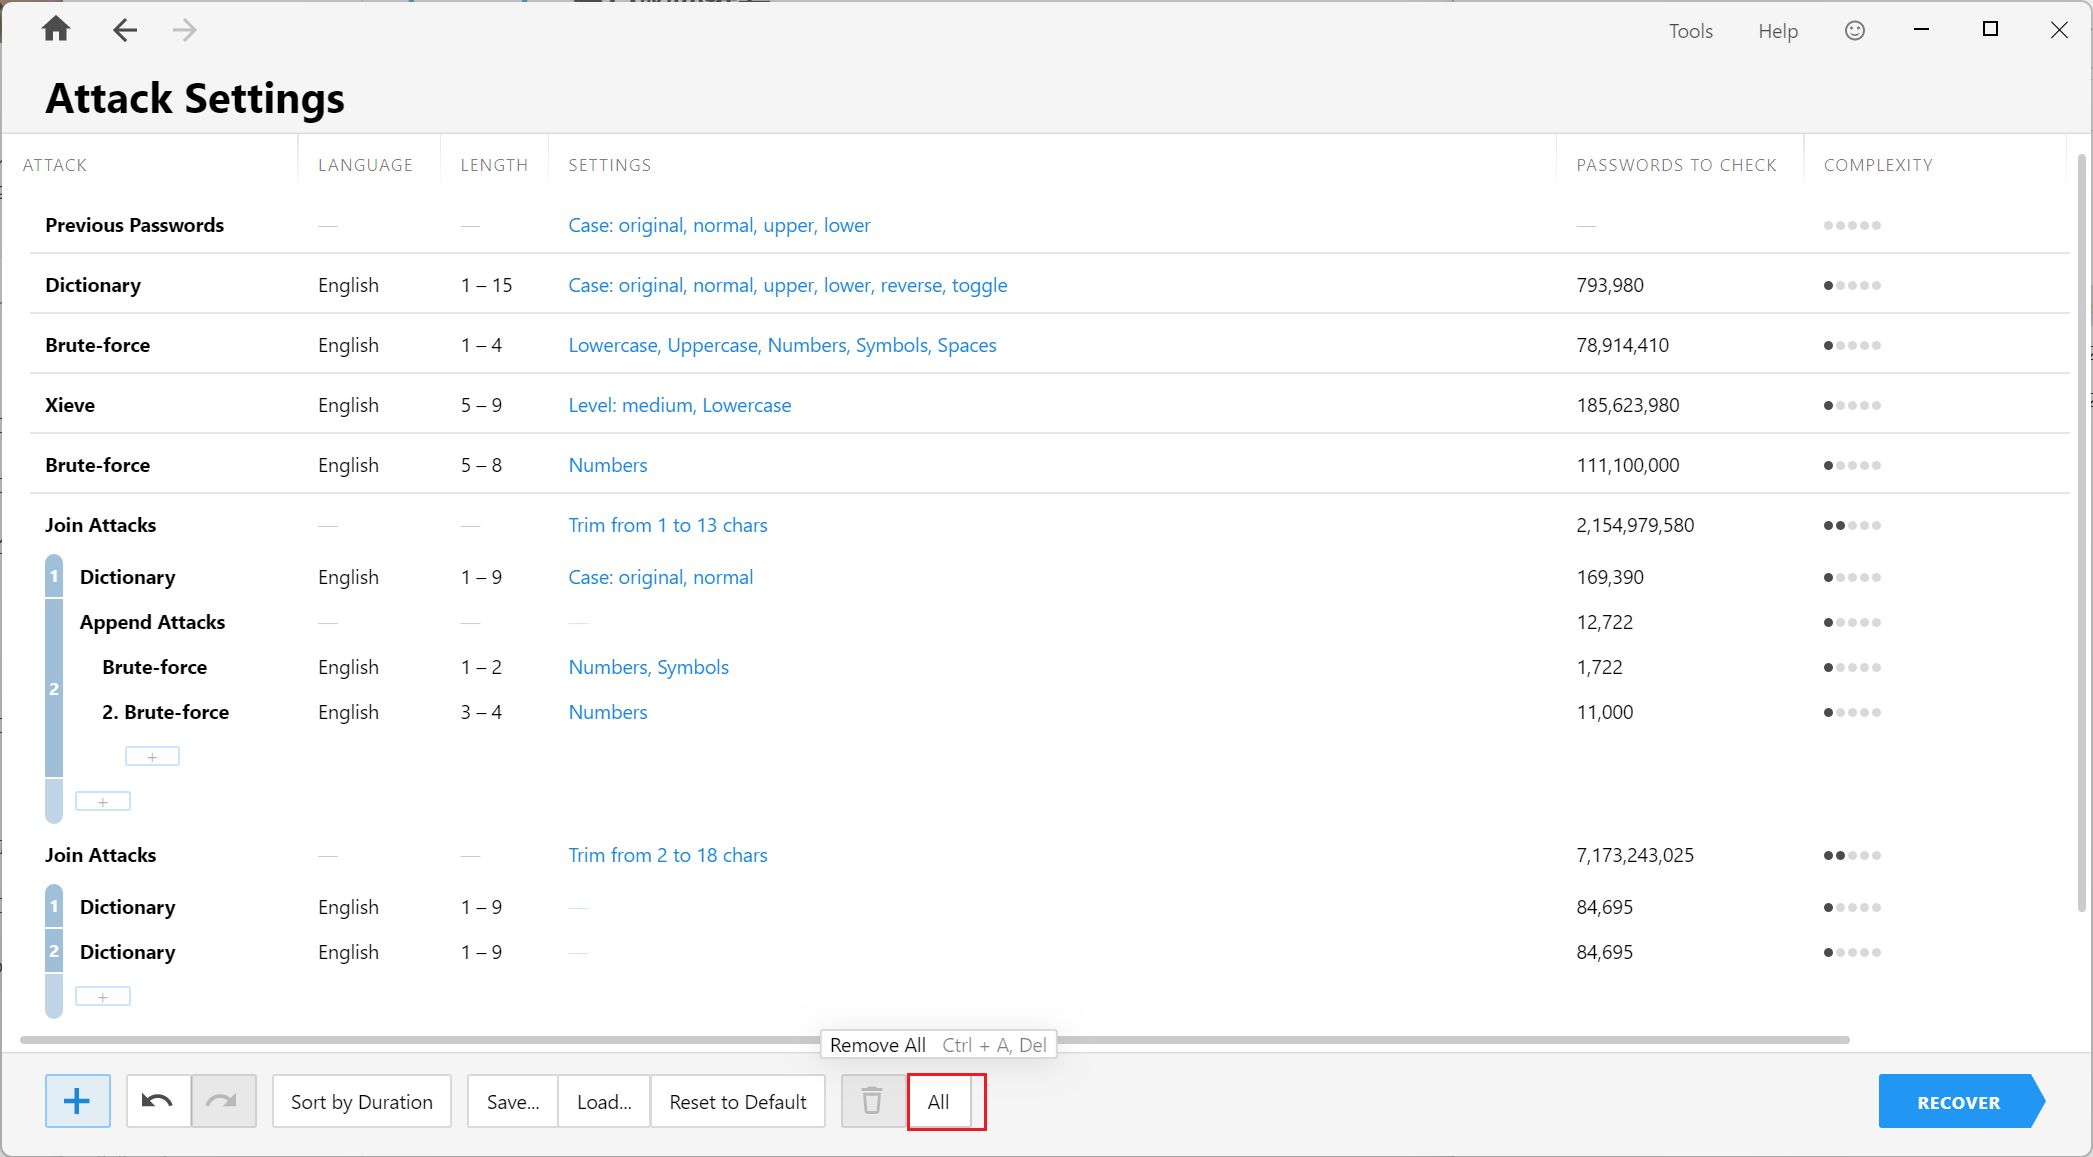The height and width of the screenshot is (1157, 2093).
Task: Click the redo arrow button
Action: click(223, 1101)
